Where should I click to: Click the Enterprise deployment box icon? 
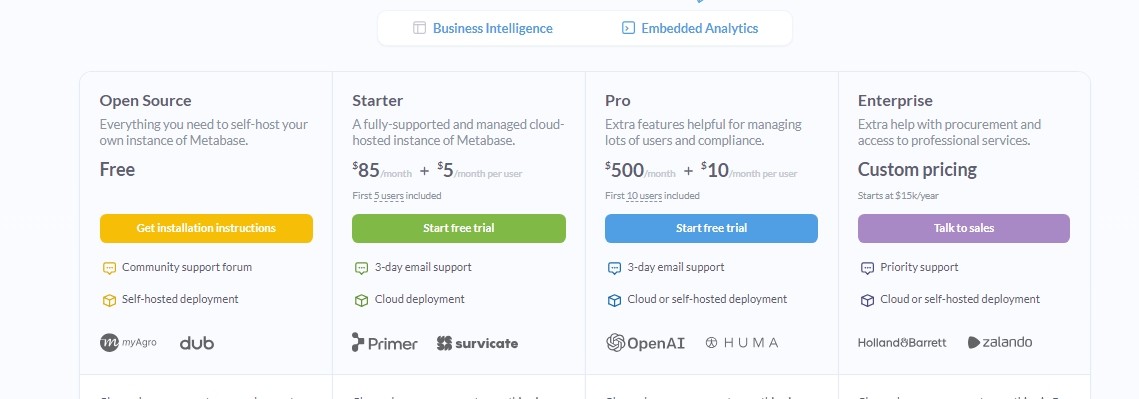click(x=867, y=300)
